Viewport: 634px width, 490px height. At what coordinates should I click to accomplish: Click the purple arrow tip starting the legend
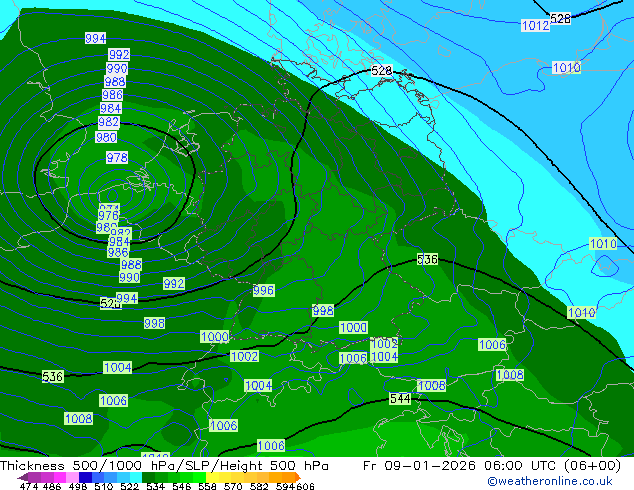pyautogui.click(x=23, y=477)
